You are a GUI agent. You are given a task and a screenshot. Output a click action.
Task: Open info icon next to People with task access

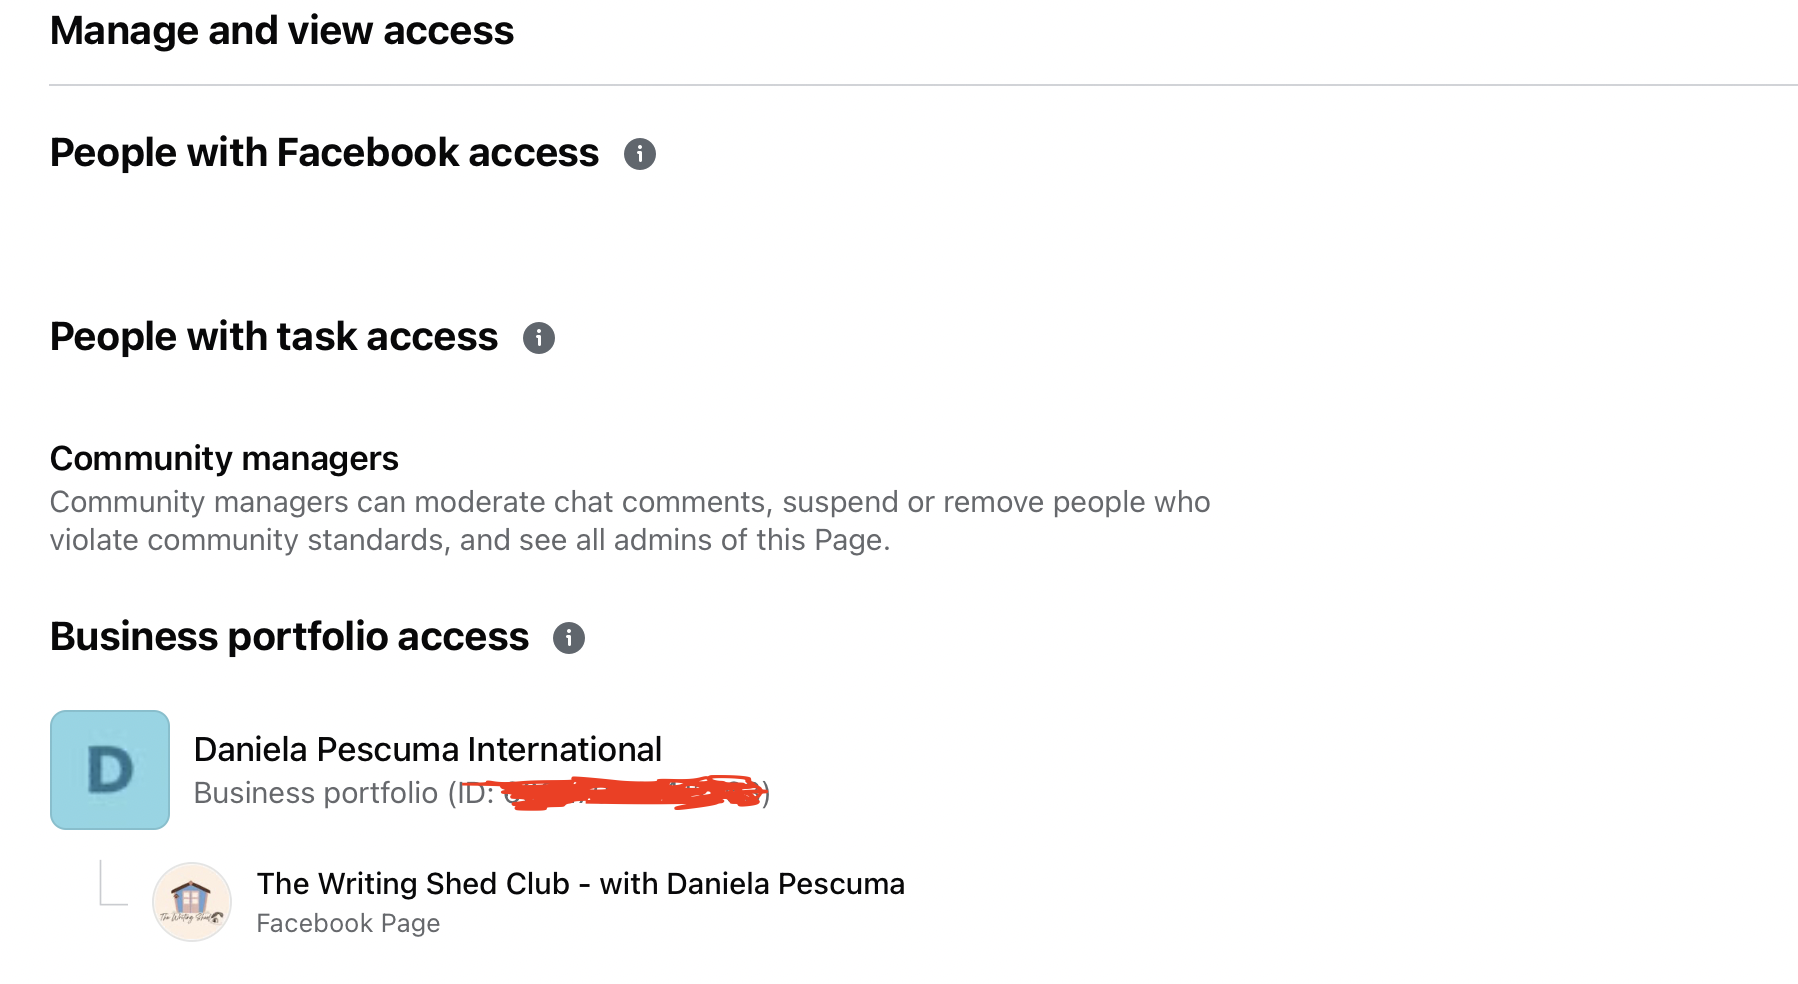(539, 338)
